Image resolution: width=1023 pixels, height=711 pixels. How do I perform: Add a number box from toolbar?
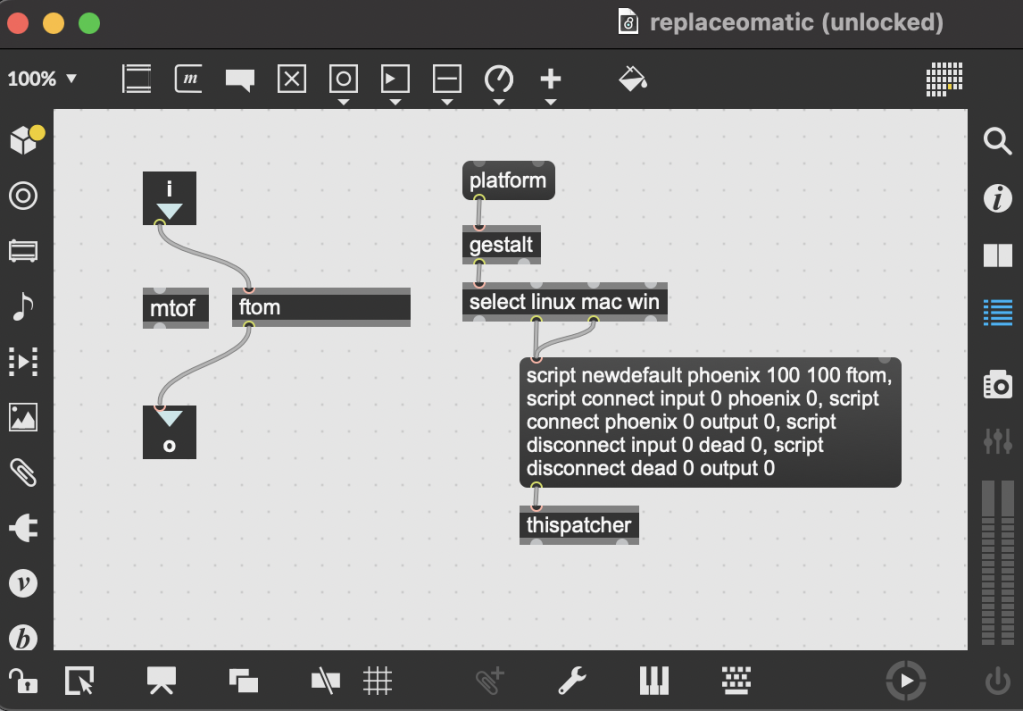click(395, 79)
